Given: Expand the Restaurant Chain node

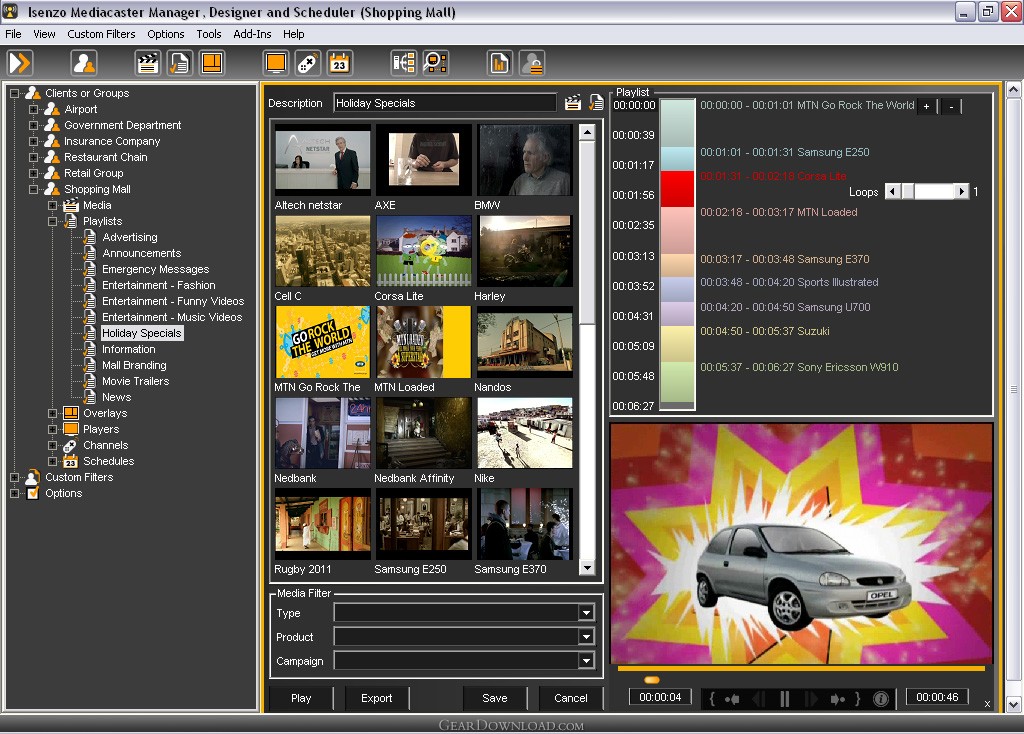Looking at the screenshot, I should pos(33,157).
